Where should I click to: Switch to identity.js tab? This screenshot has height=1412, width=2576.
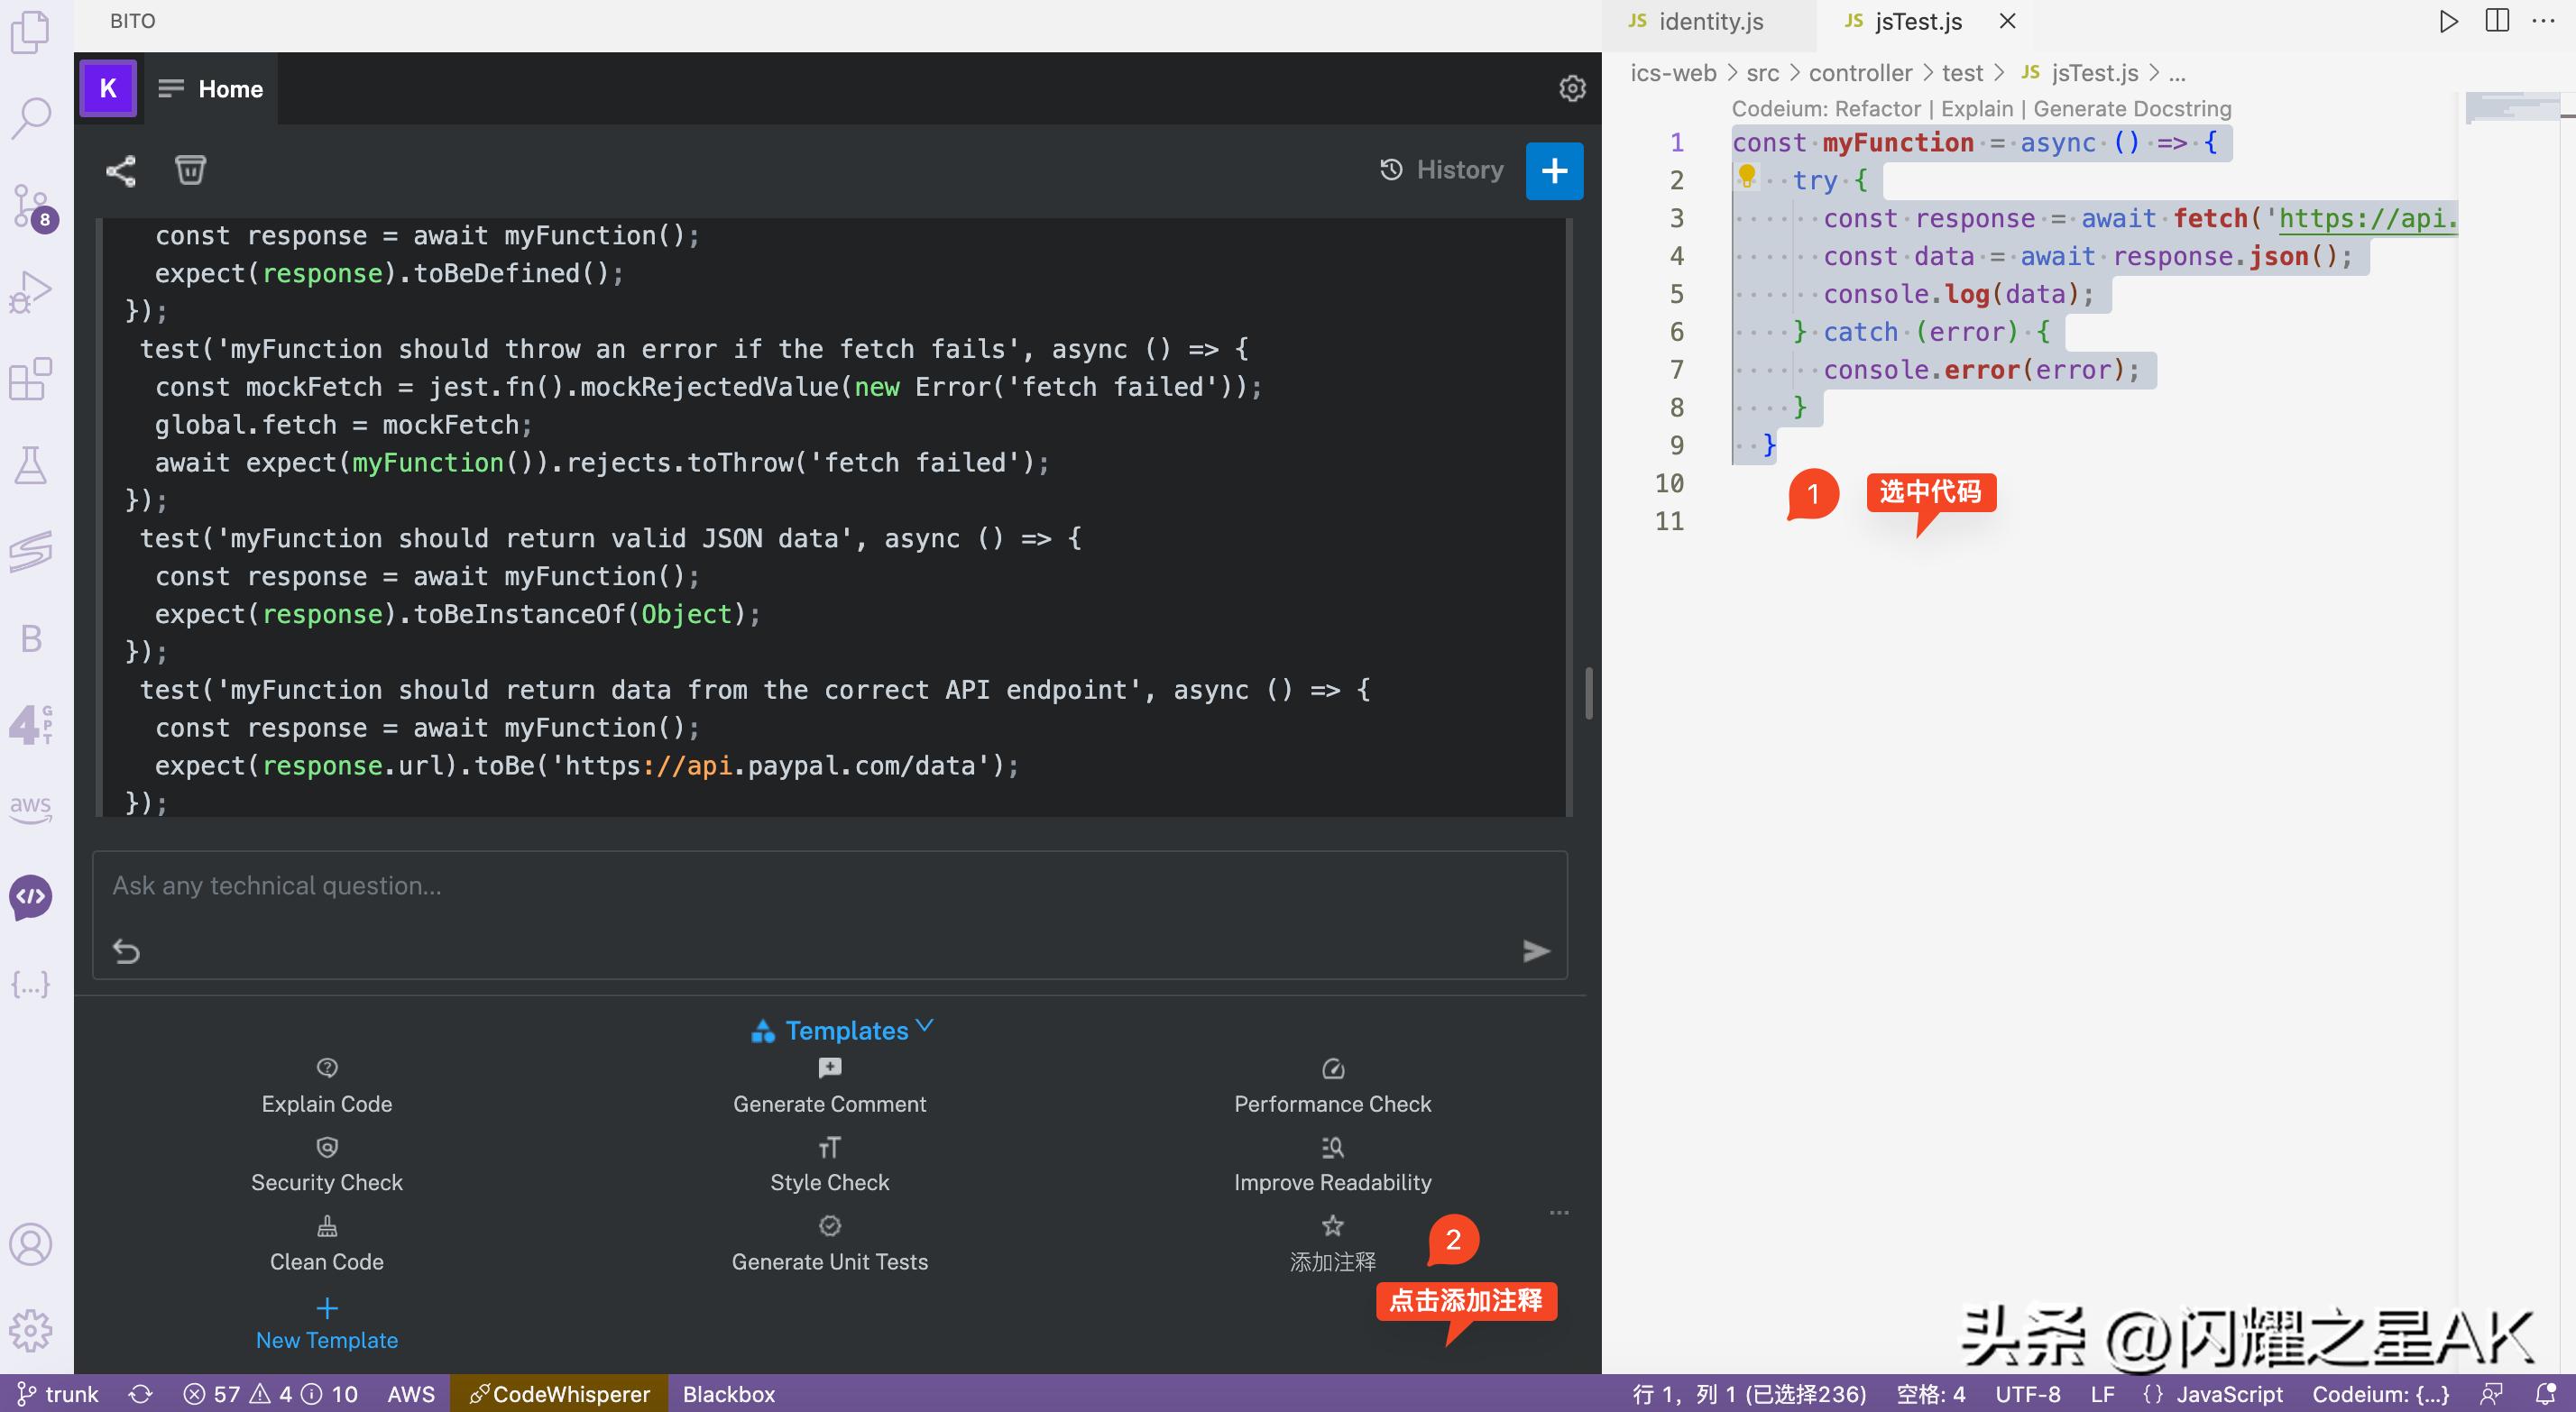point(1710,21)
